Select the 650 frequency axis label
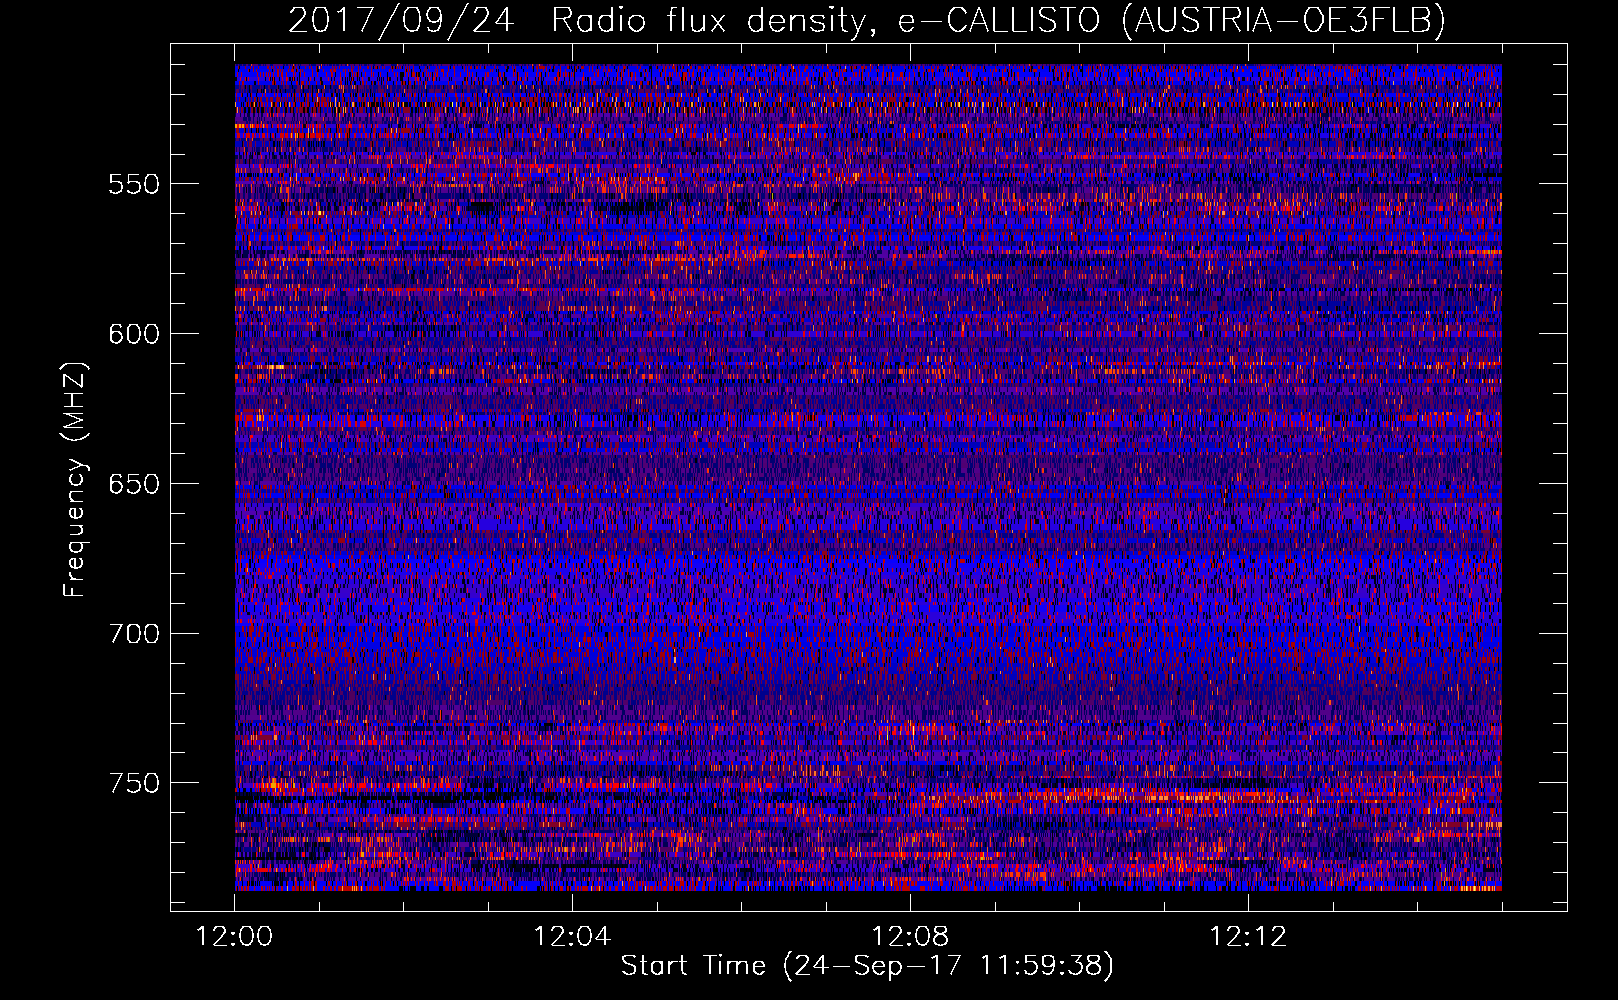 pos(134,484)
